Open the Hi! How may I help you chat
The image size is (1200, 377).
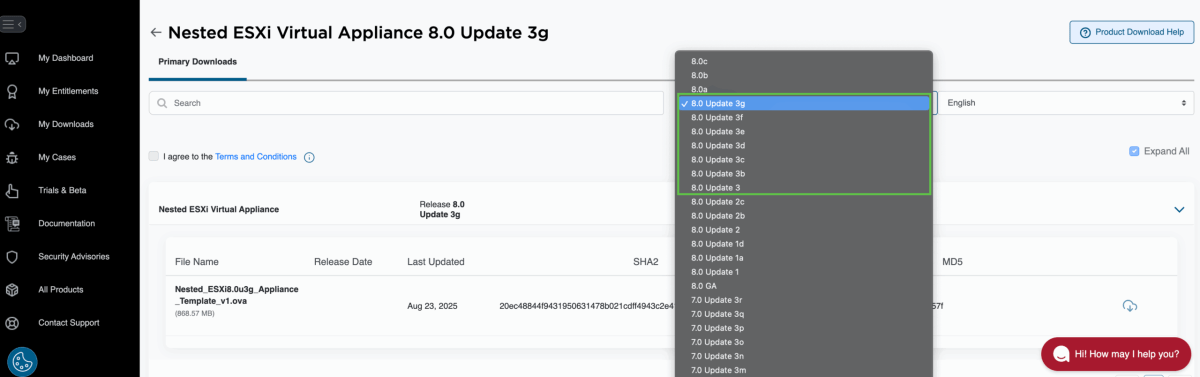point(1115,354)
